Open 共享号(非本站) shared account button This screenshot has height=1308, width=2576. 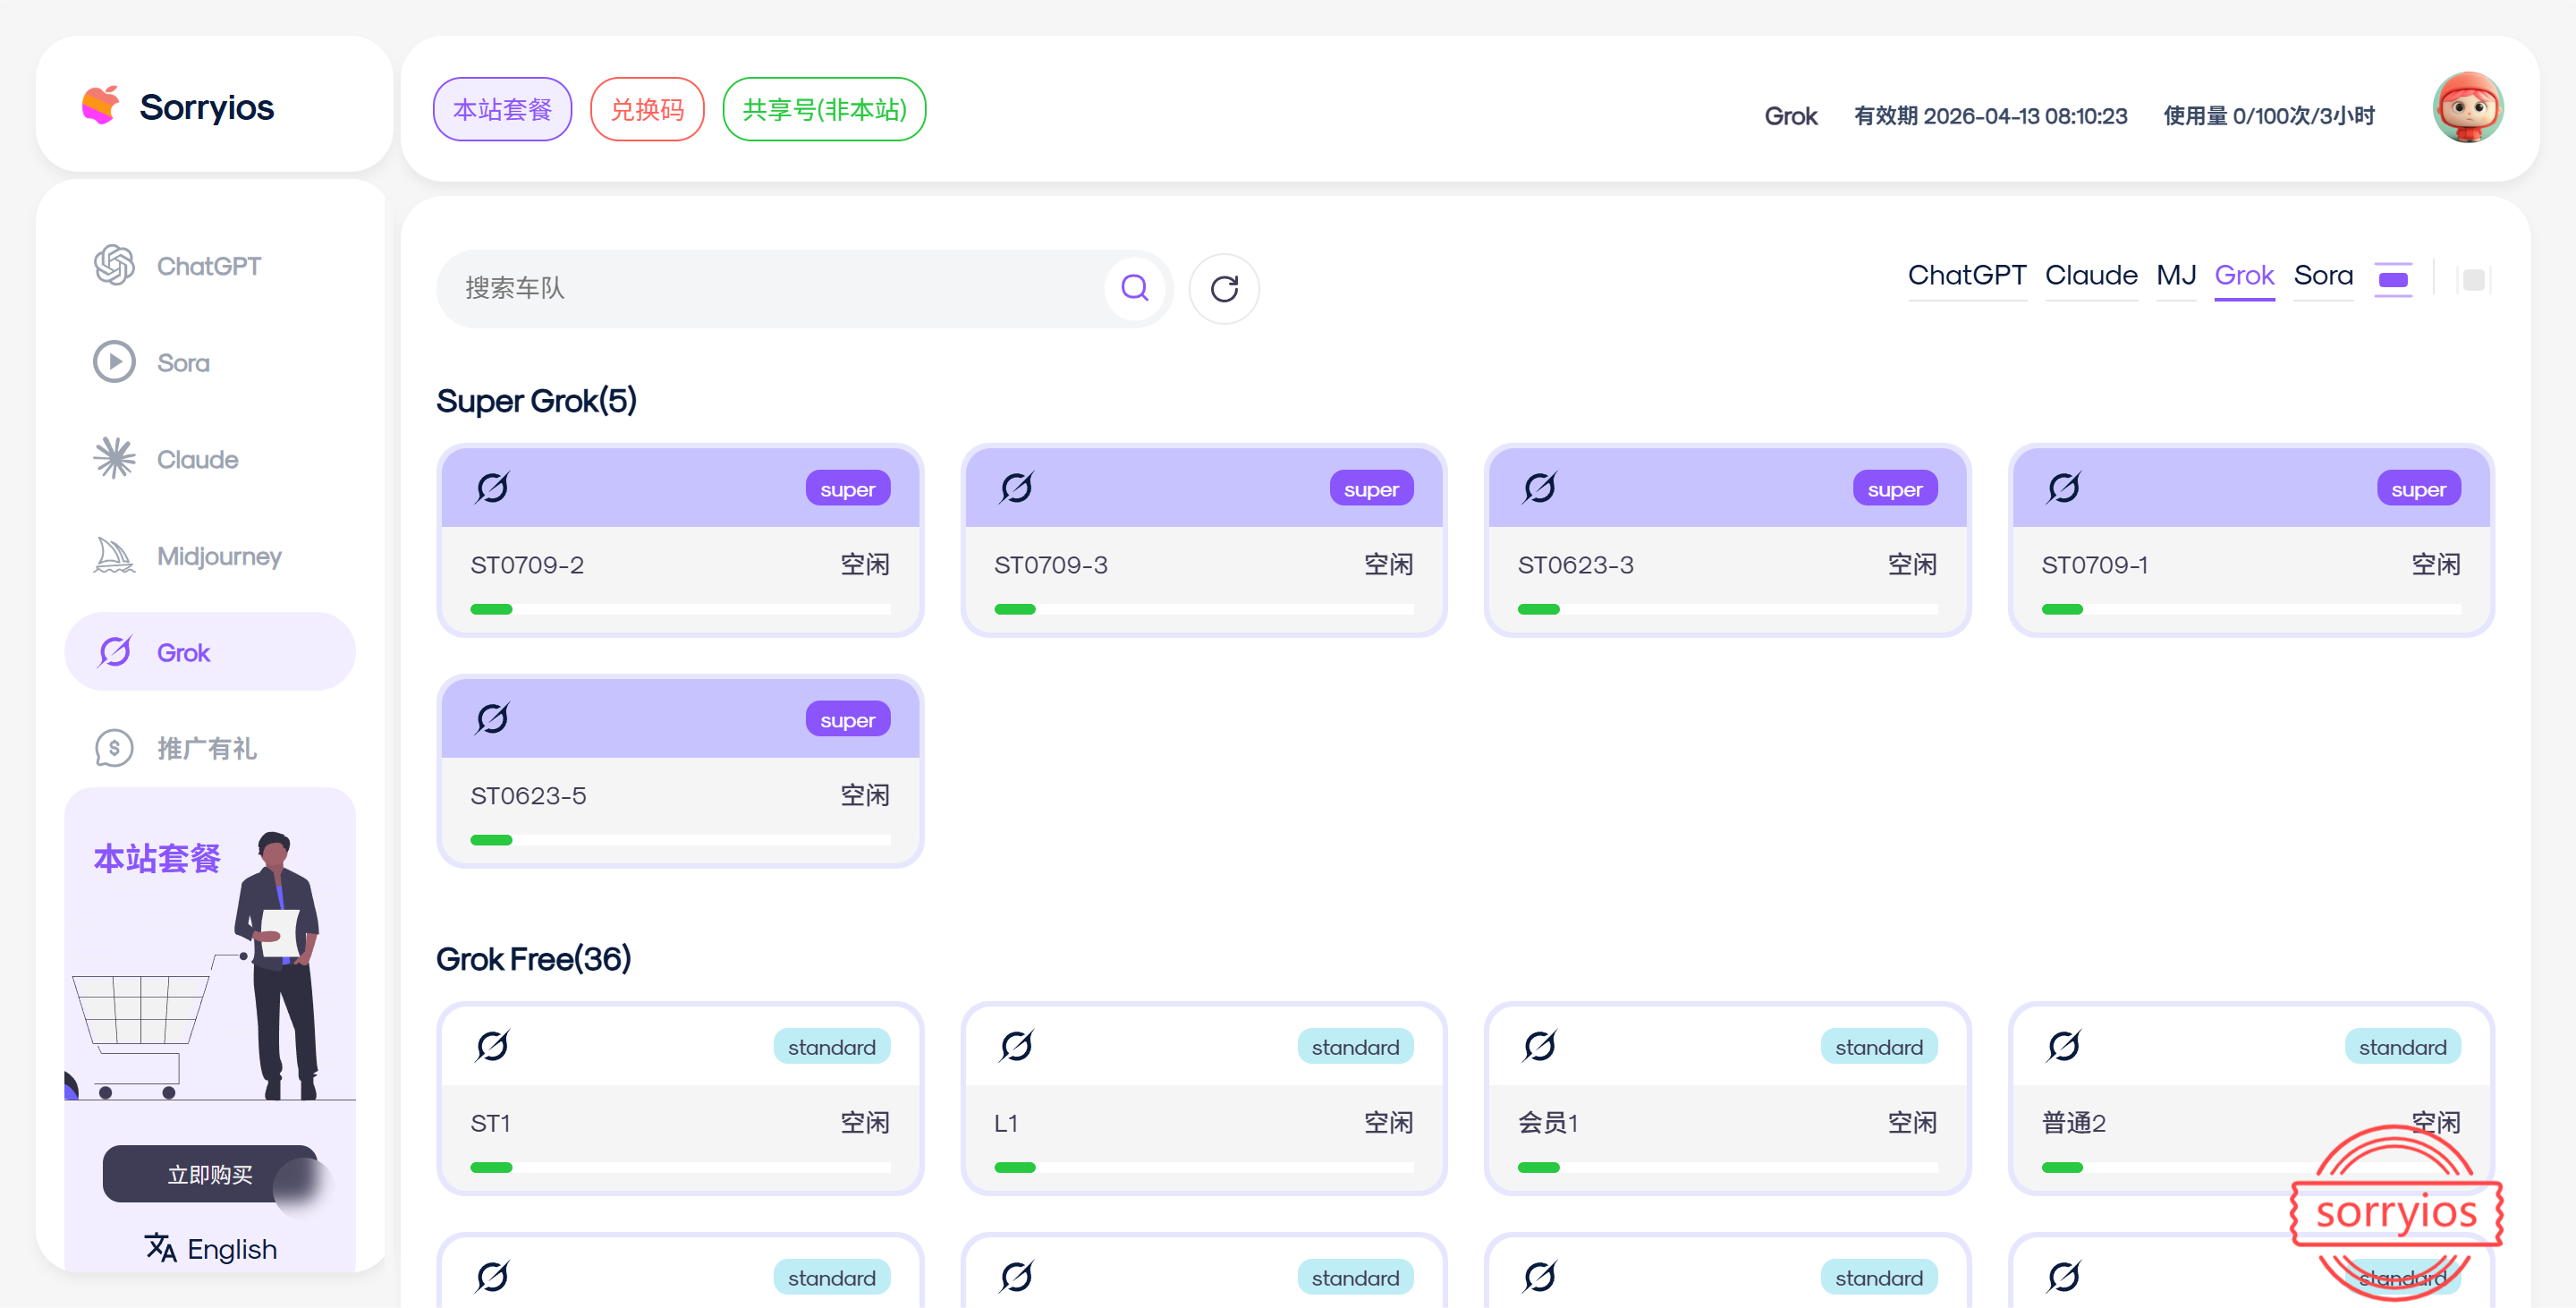point(824,109)
